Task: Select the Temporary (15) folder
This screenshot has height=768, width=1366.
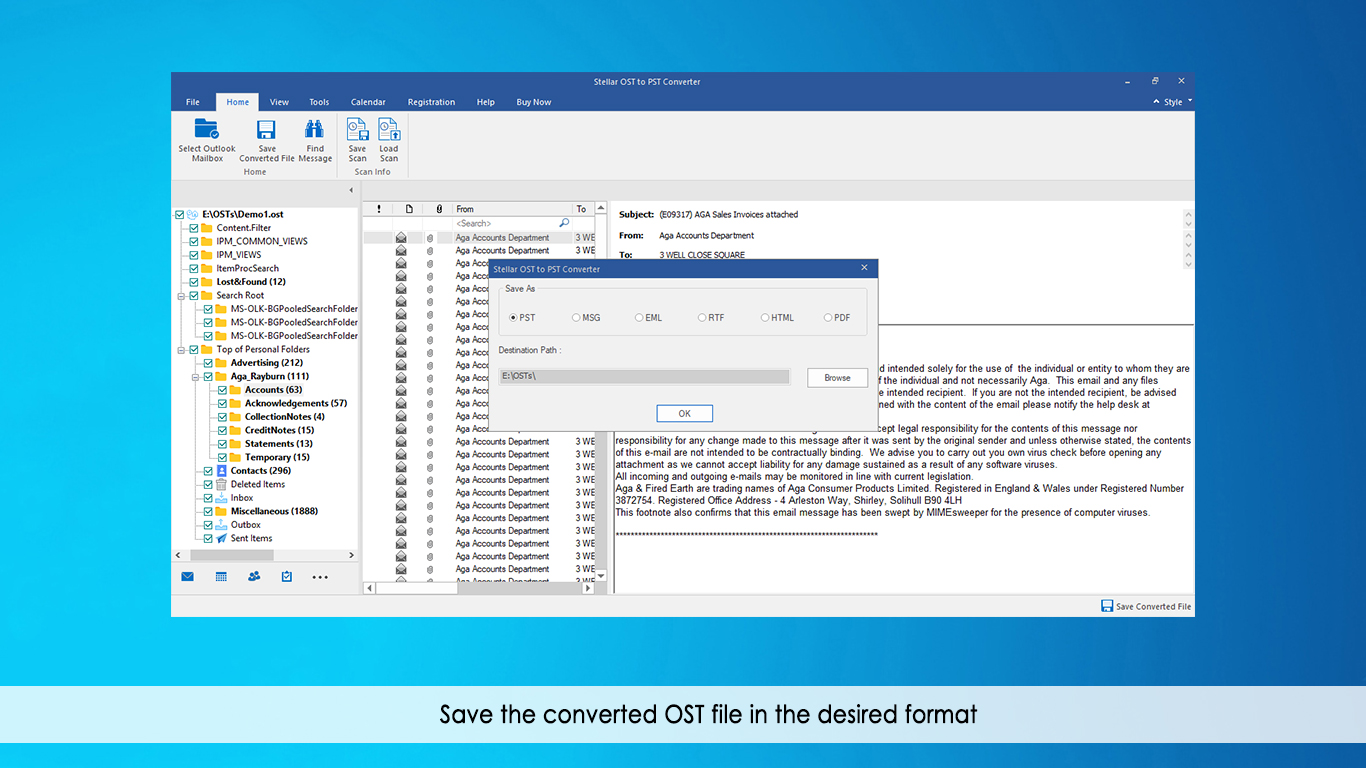Action: click(x=277, y=457)
